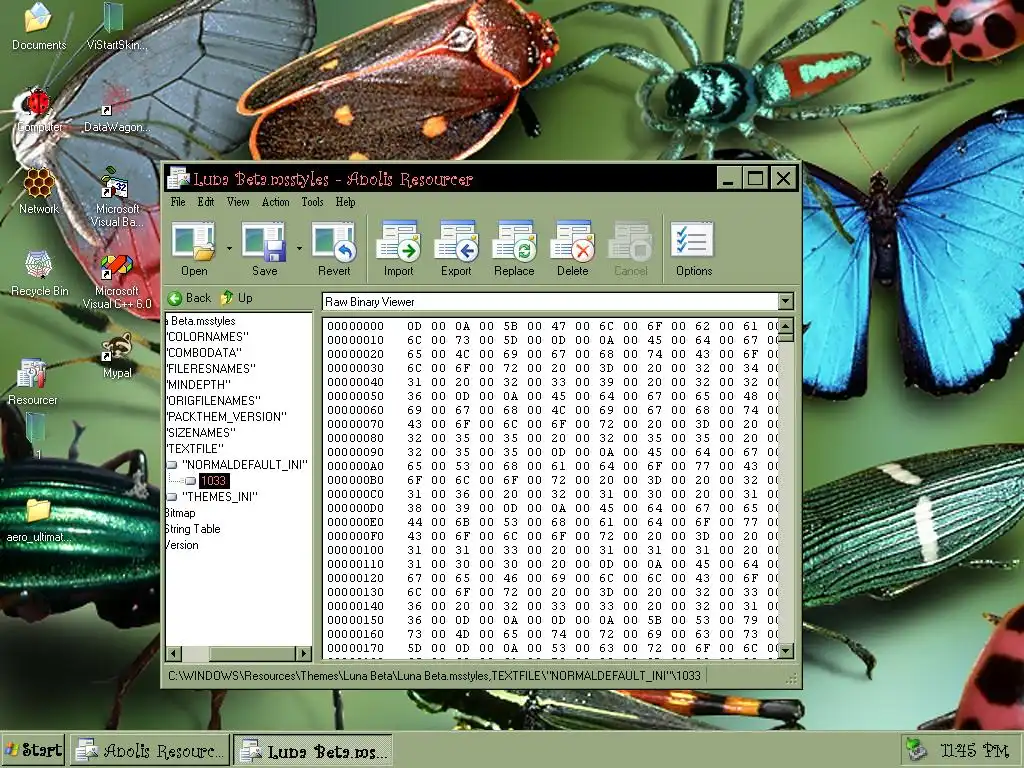Switch to Luna Beta.ms taskbar button
The image size is (1024, 768).
click(x=313, y=750)
